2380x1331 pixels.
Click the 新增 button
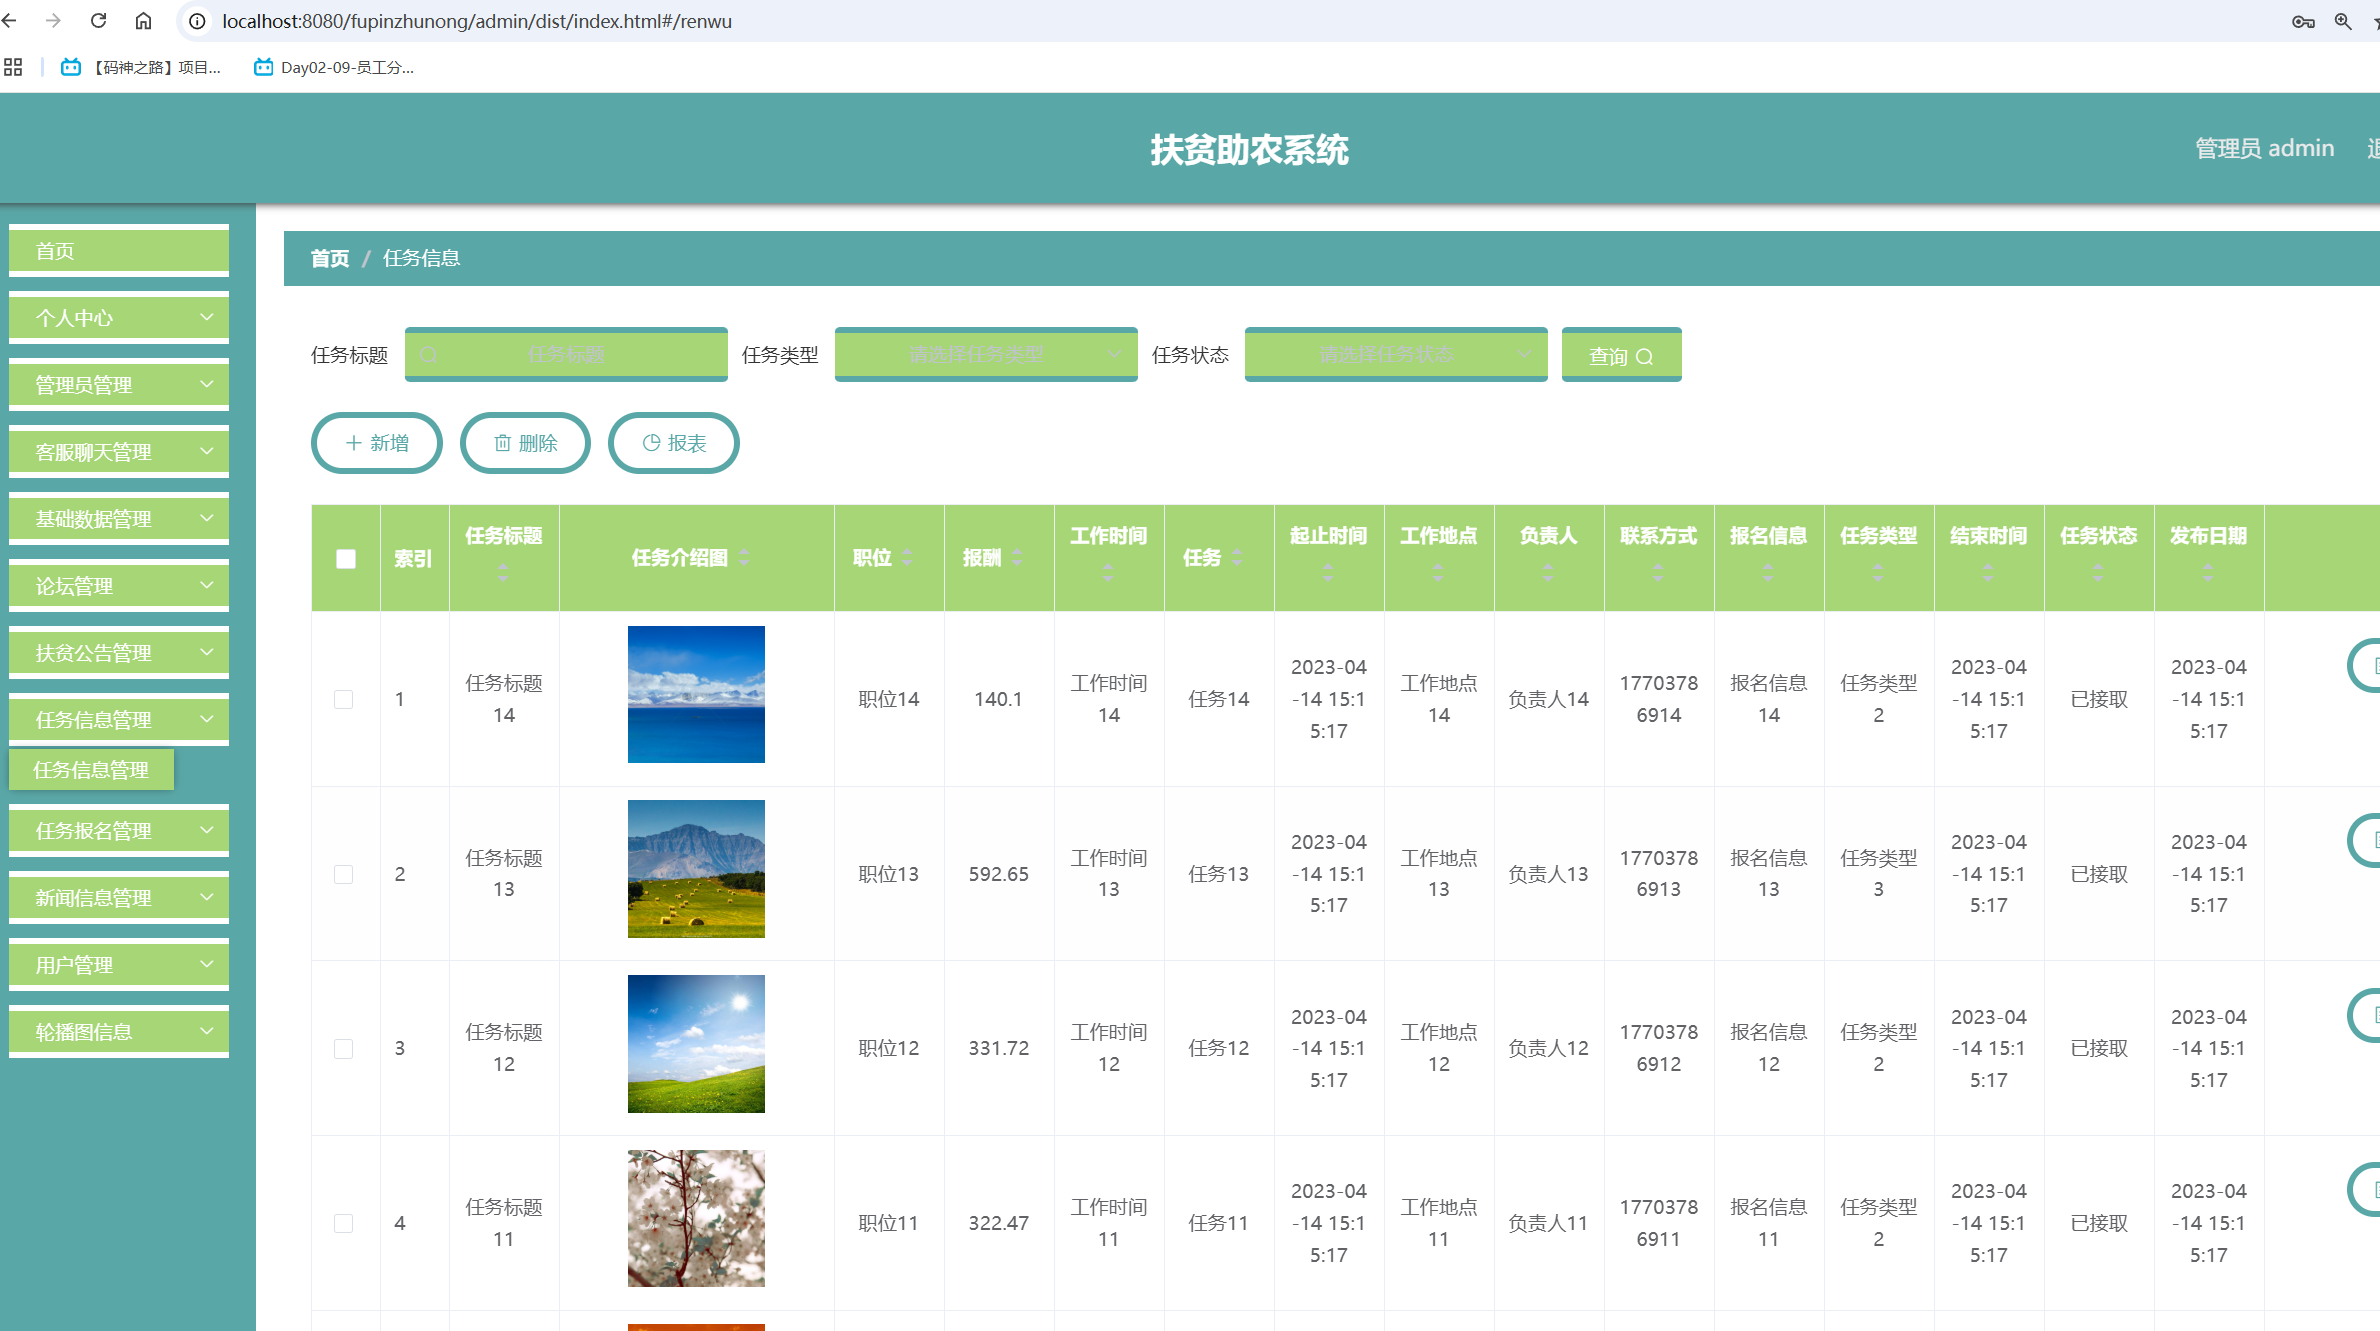click(x=377, y=443)
